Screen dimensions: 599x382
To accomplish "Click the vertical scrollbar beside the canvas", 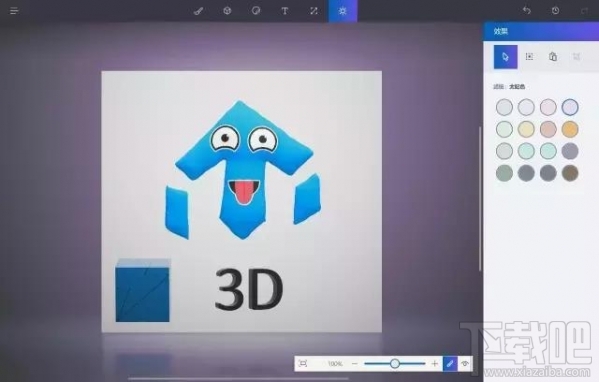I will coord(480,199).
